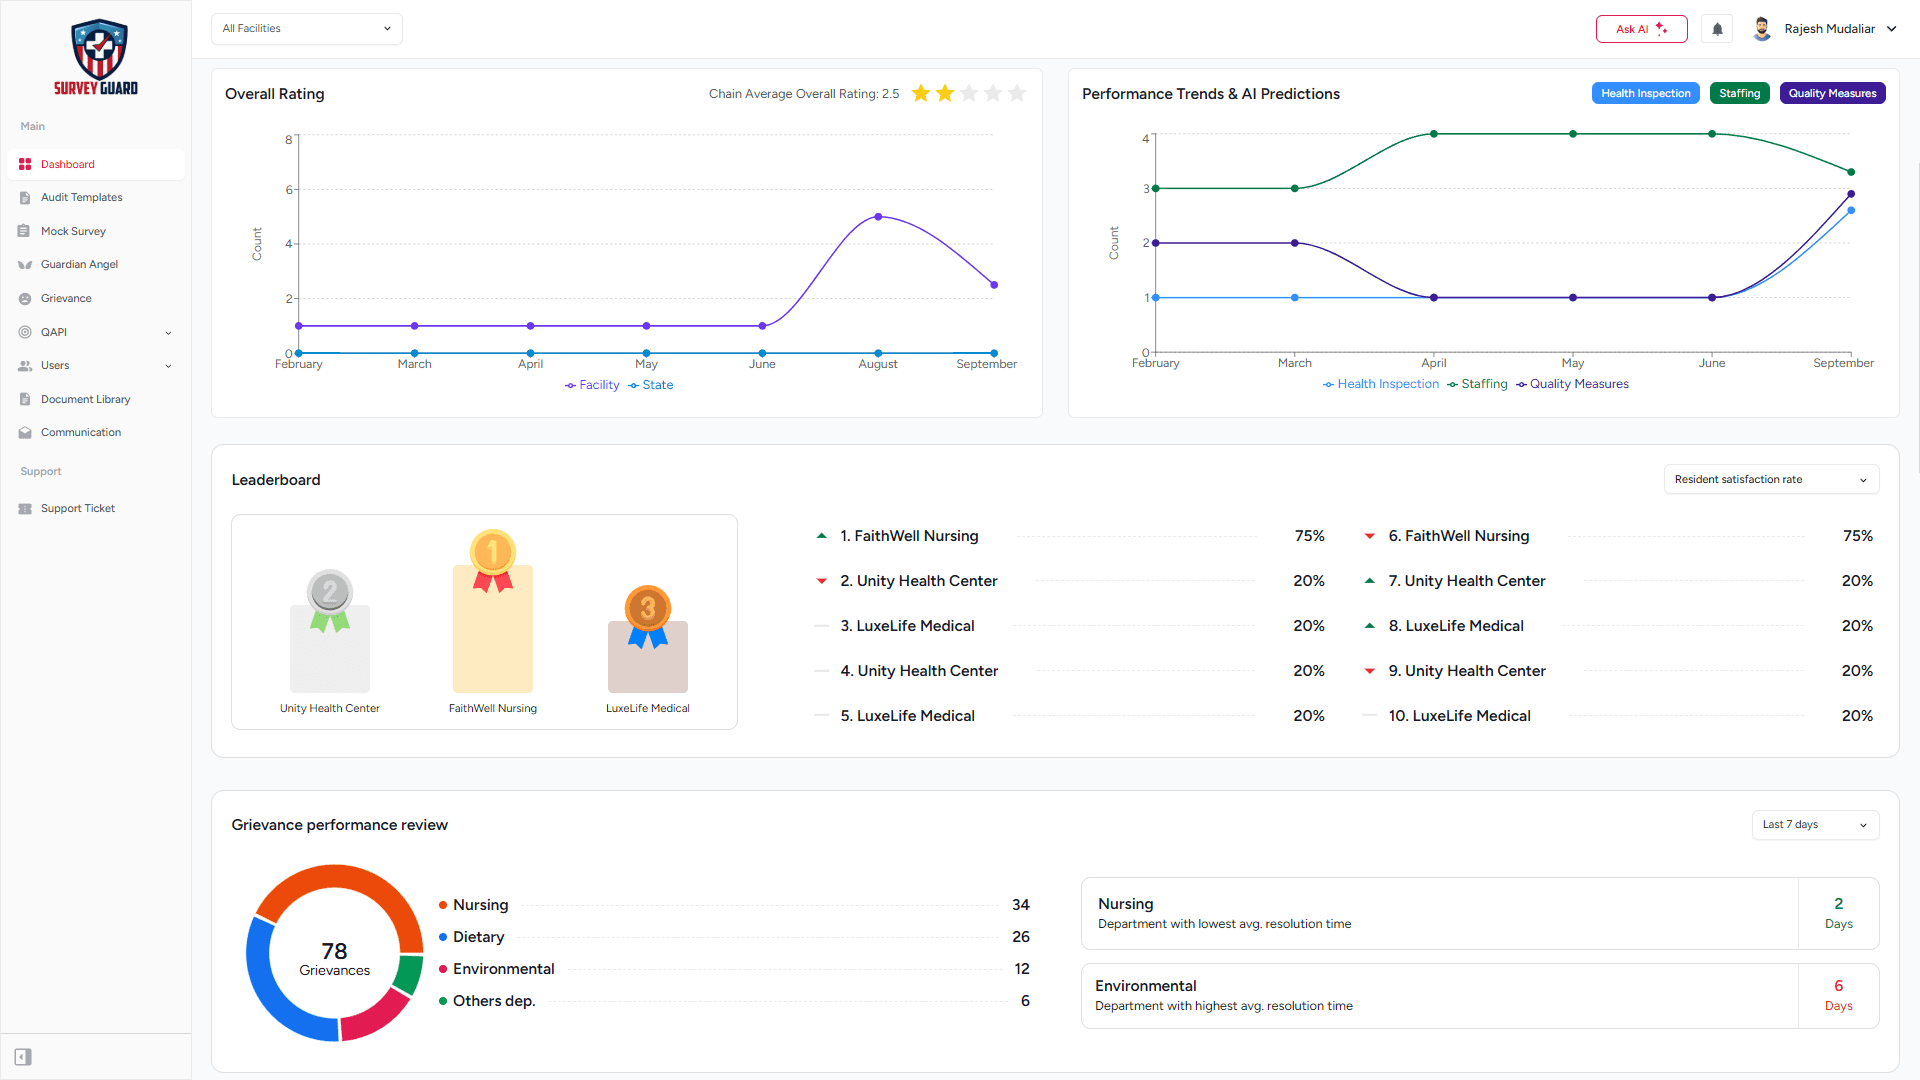
Task: Select Audit Templates menu item
Action: [x=81, y=198]
